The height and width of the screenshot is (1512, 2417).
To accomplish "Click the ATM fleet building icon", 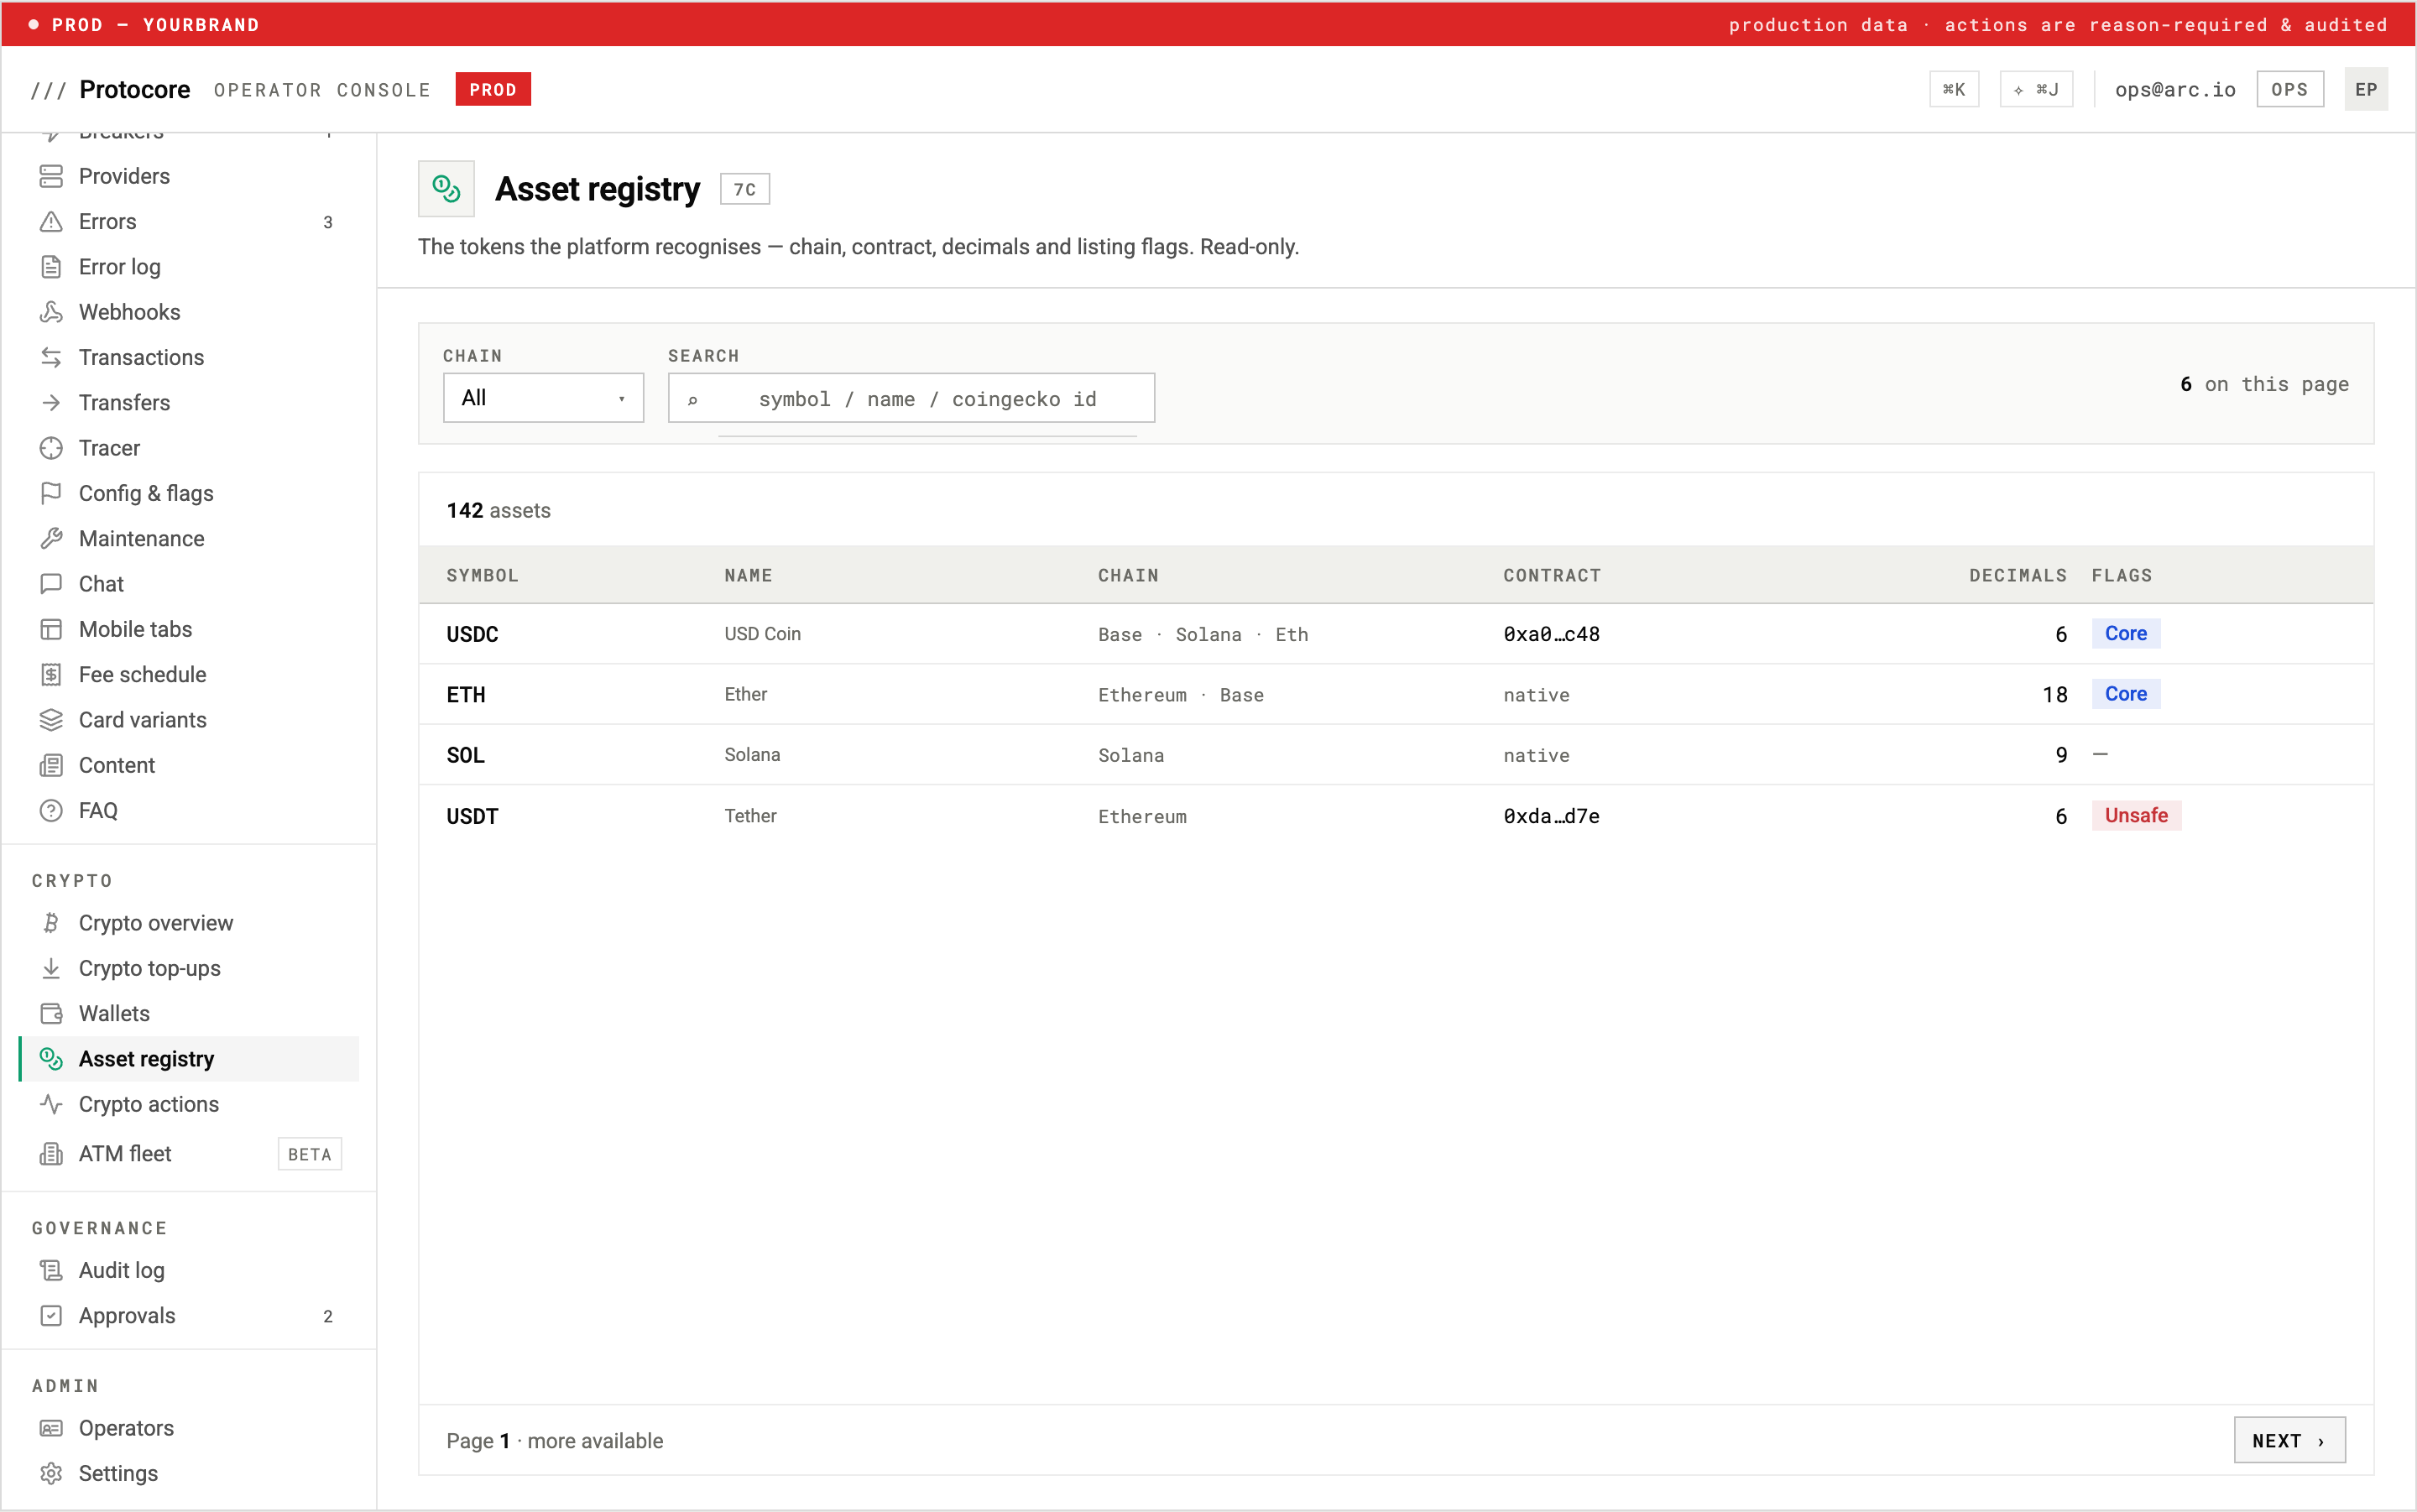I will pos(51,1154).
